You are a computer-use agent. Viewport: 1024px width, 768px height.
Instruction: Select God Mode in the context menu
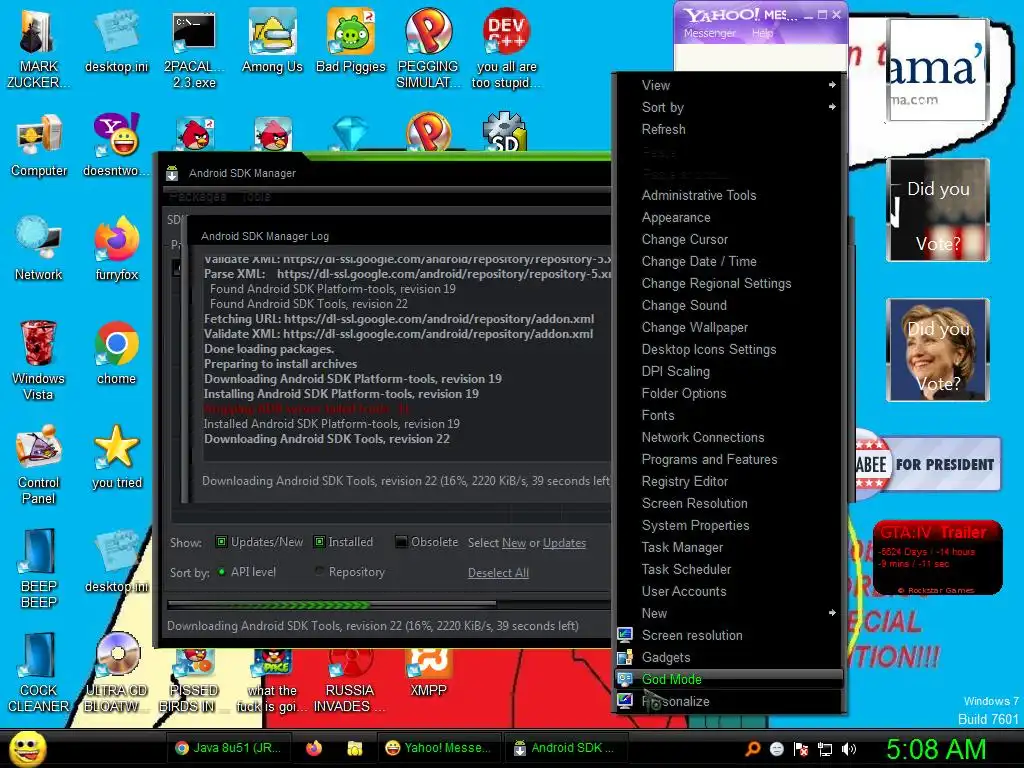(x=729, y=679)
